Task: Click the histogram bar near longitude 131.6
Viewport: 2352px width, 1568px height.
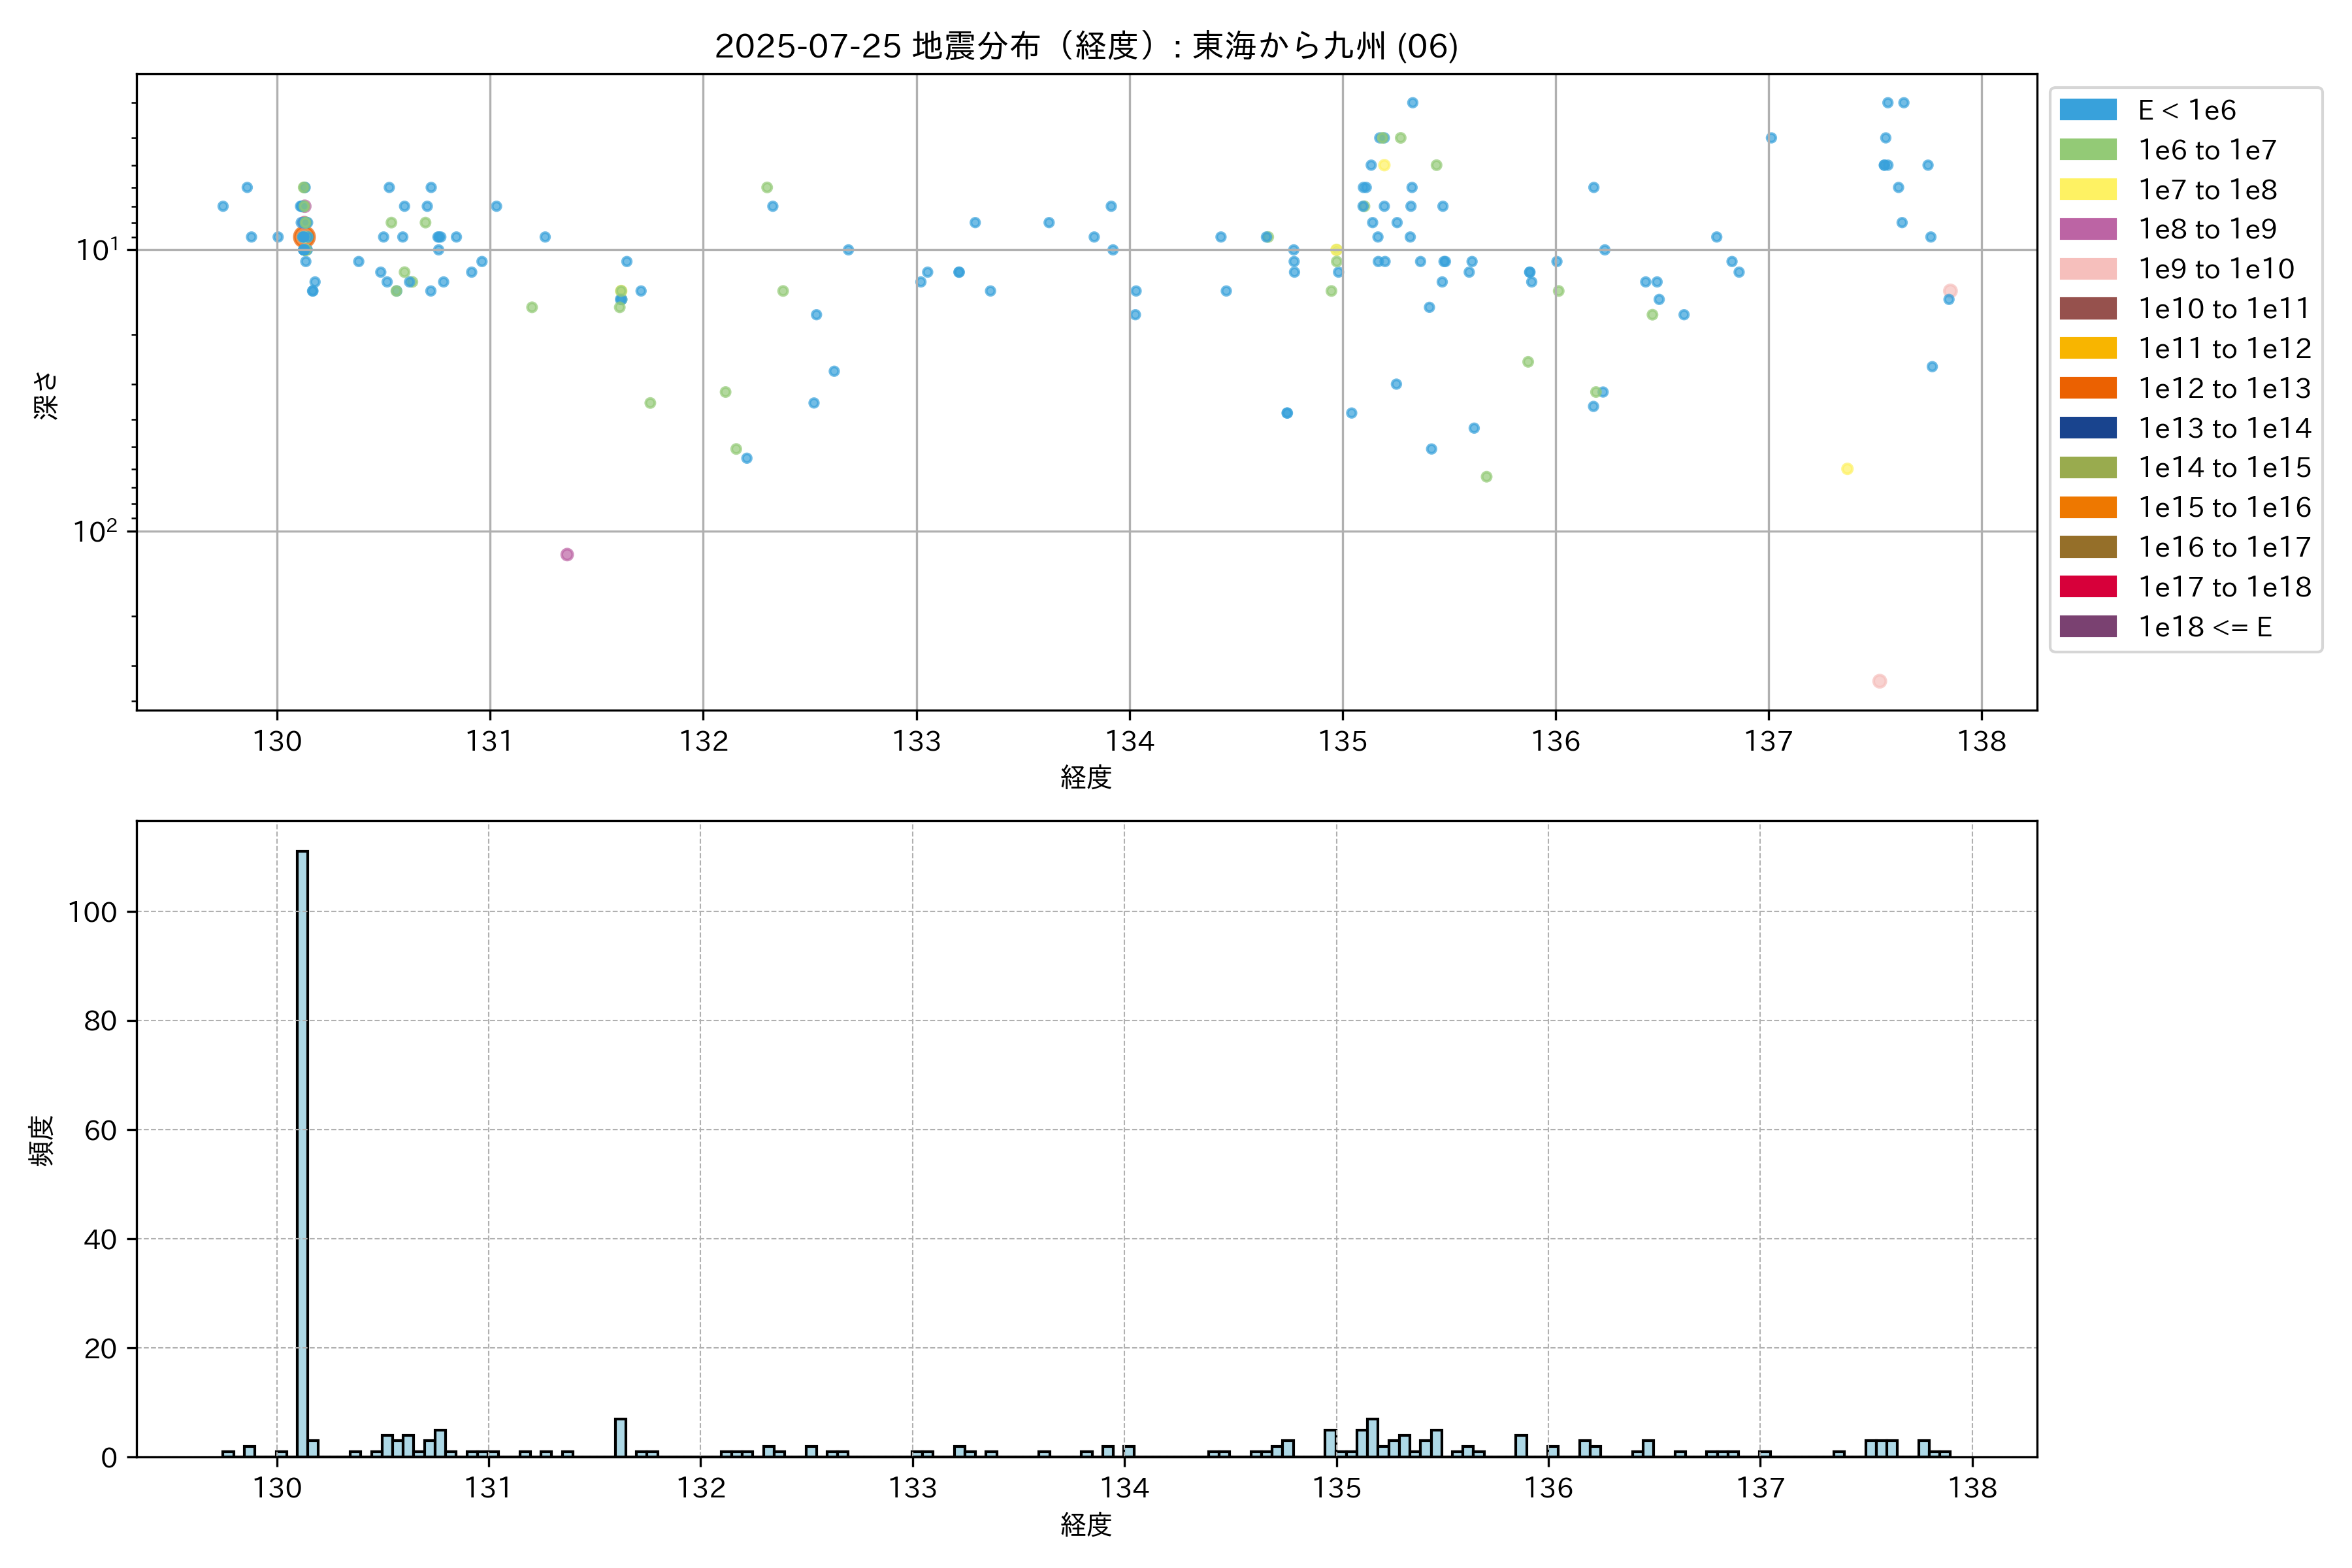Action: [x=620, y=1438]
